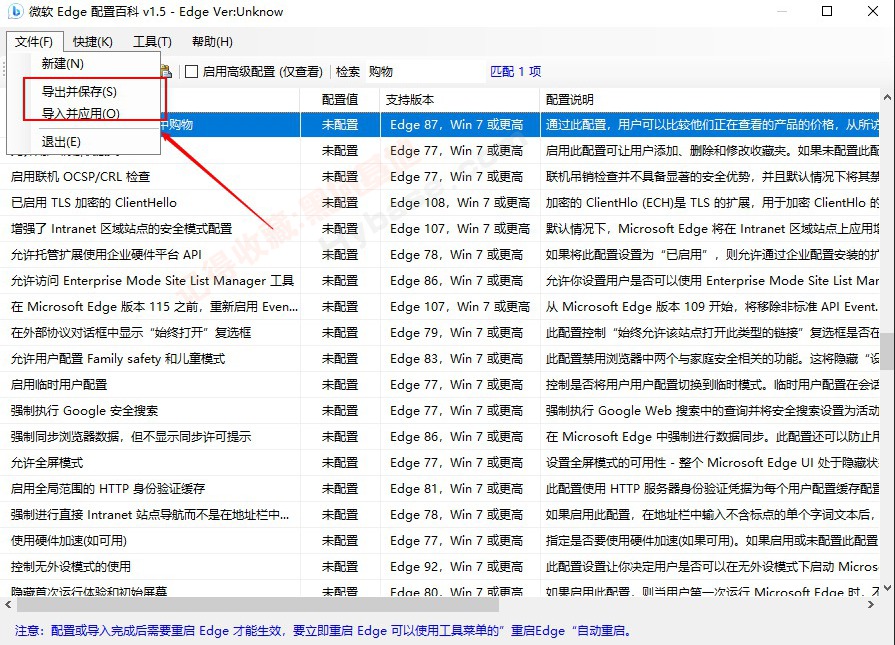Screen dimensions: 895x645
Task: Select the row 允许用户配置 Family safety 和儿童模式
Action: tap(440, 358)
